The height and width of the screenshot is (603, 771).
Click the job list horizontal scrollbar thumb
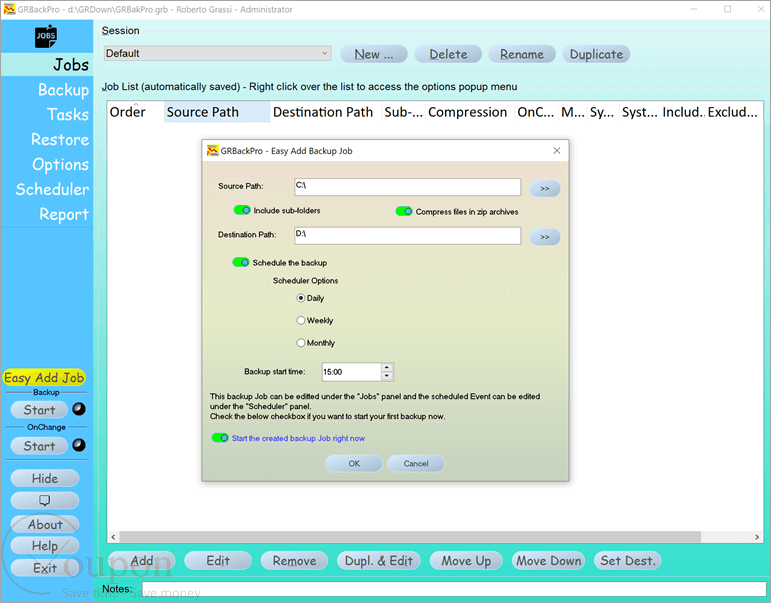410,537
